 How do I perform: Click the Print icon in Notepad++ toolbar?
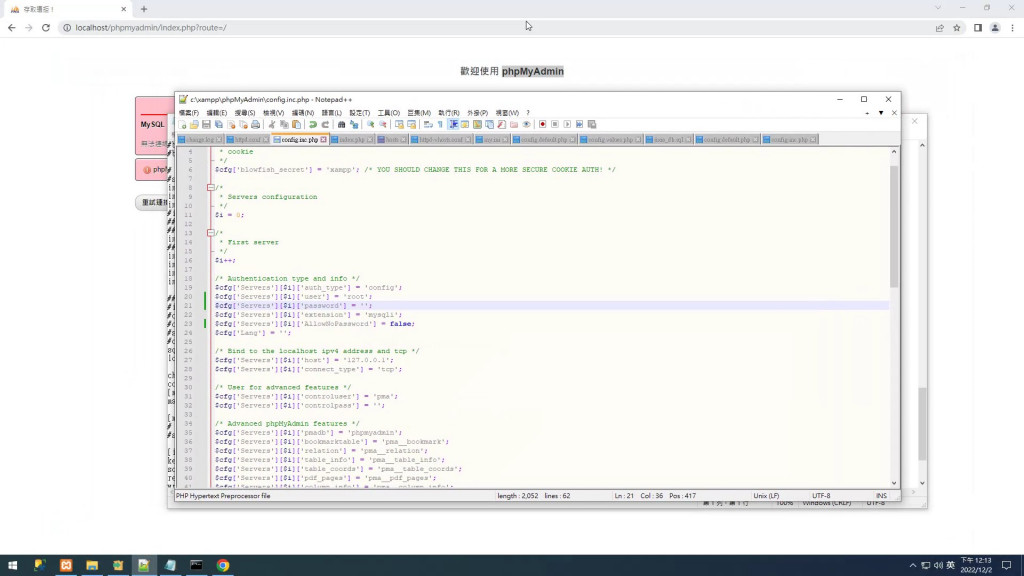[255, 125]
